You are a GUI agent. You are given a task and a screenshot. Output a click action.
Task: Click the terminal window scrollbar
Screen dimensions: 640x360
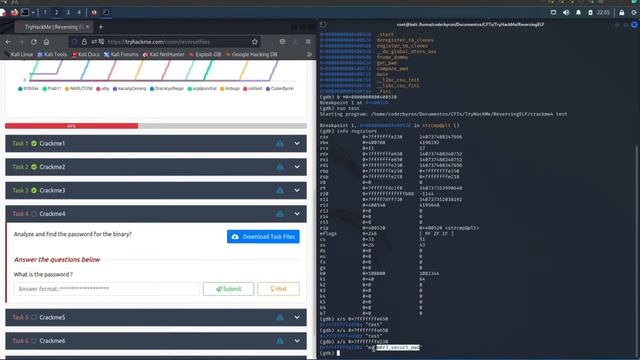637,251
